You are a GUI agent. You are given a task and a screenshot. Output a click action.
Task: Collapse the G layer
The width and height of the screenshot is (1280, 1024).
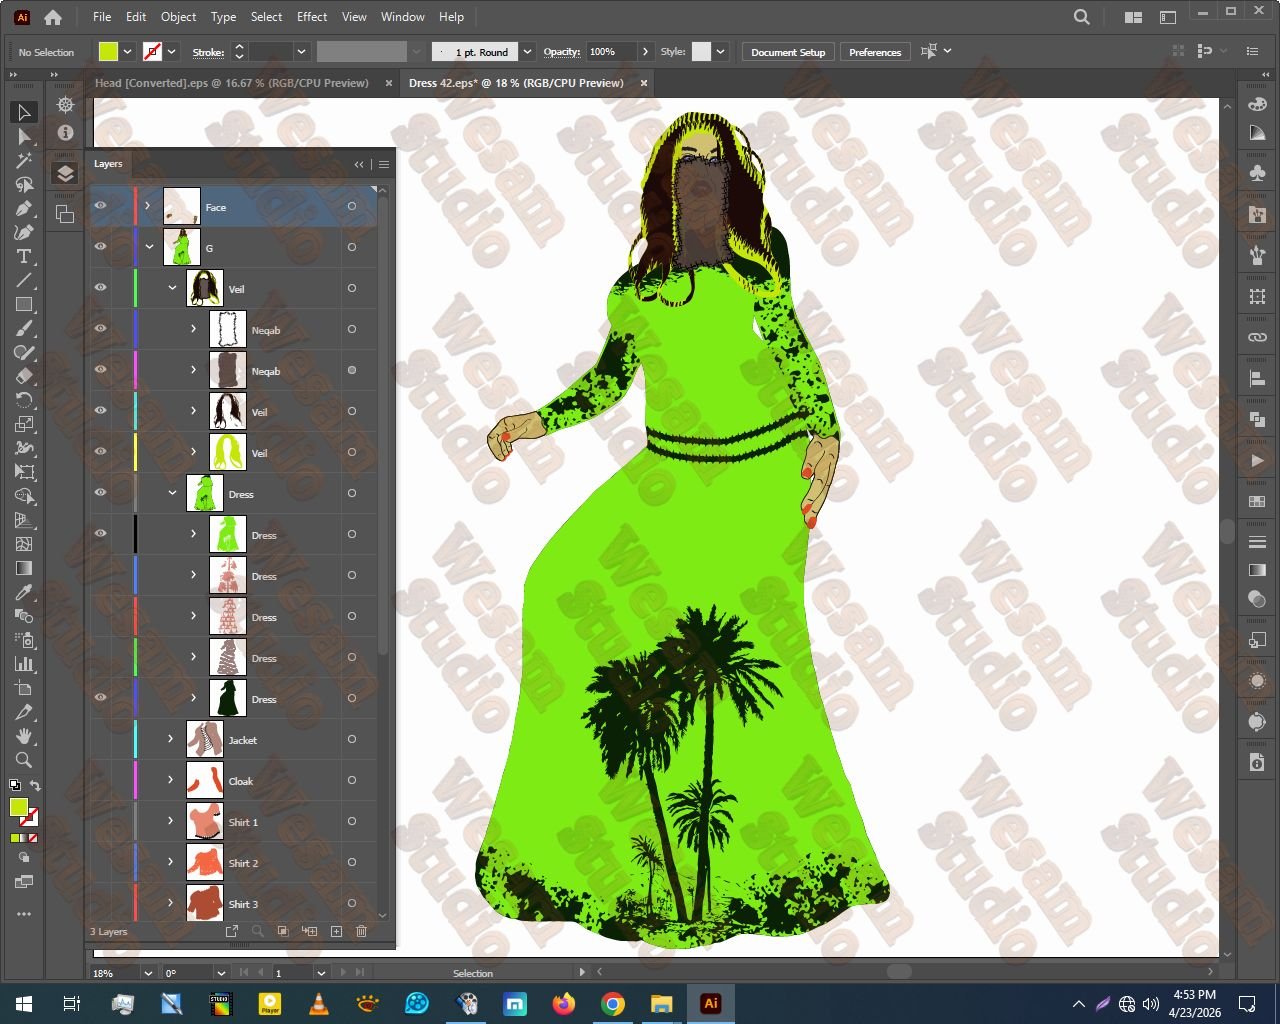pos(149,247)
